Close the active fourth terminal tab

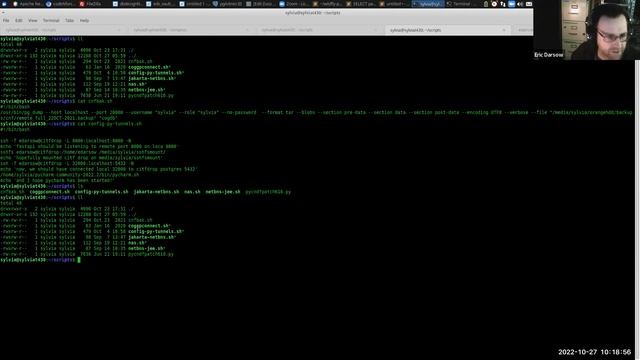[504, 30]
